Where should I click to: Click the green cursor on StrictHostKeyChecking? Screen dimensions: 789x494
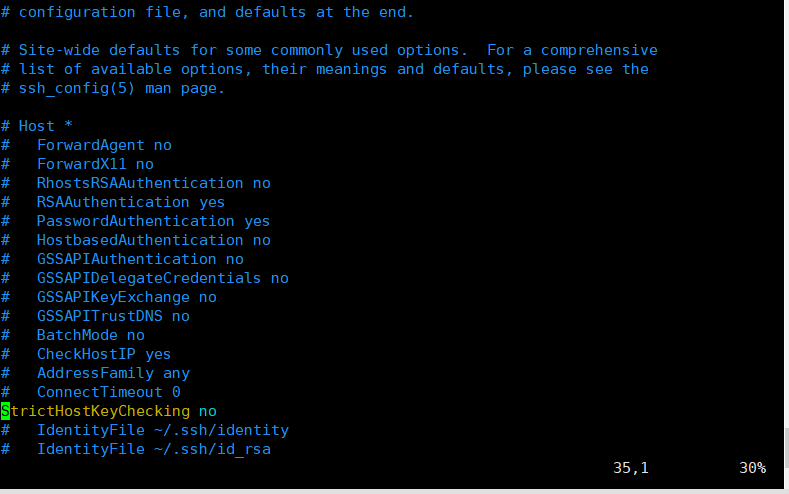5,411
